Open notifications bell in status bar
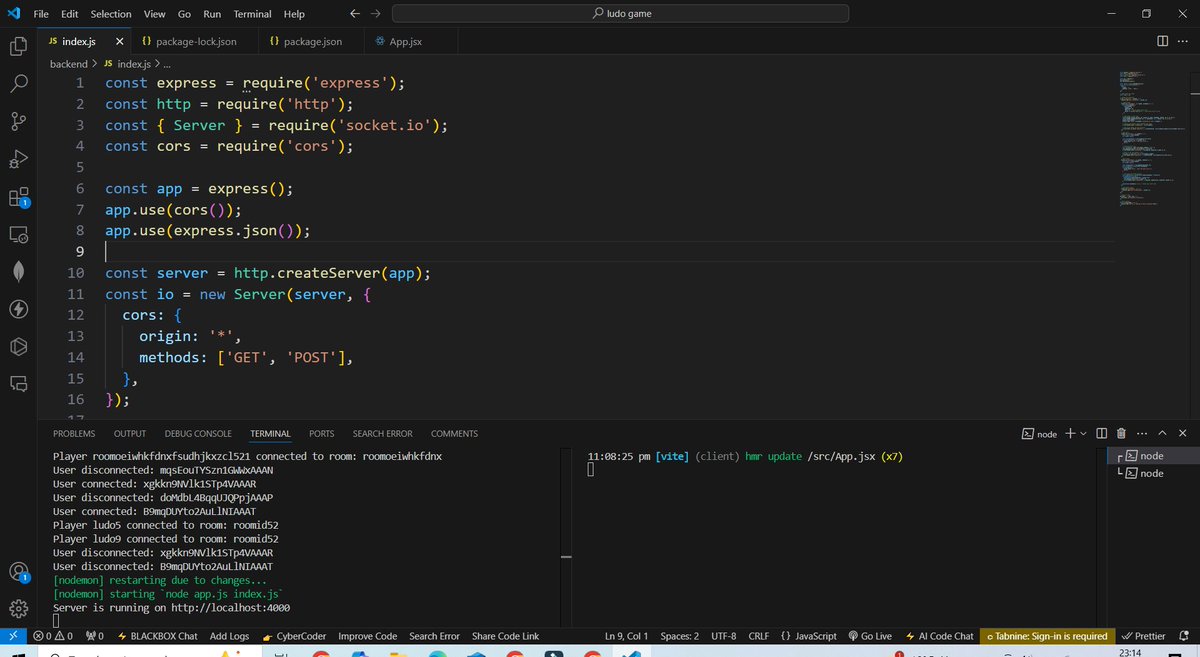Viewport: 1200px width, 657px height. (1184, 636)
